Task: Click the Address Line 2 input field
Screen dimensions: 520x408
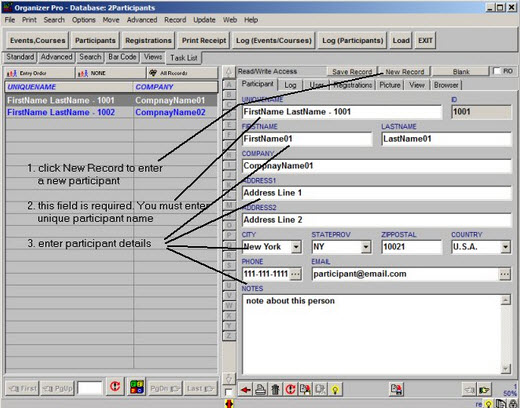Action: point(376,220)
